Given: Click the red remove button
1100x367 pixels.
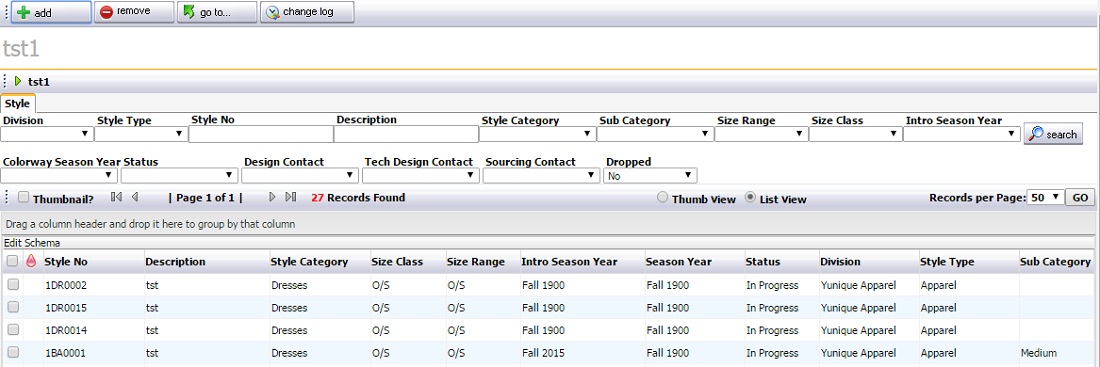Looking at the screenshot, I should pos(134,12).
